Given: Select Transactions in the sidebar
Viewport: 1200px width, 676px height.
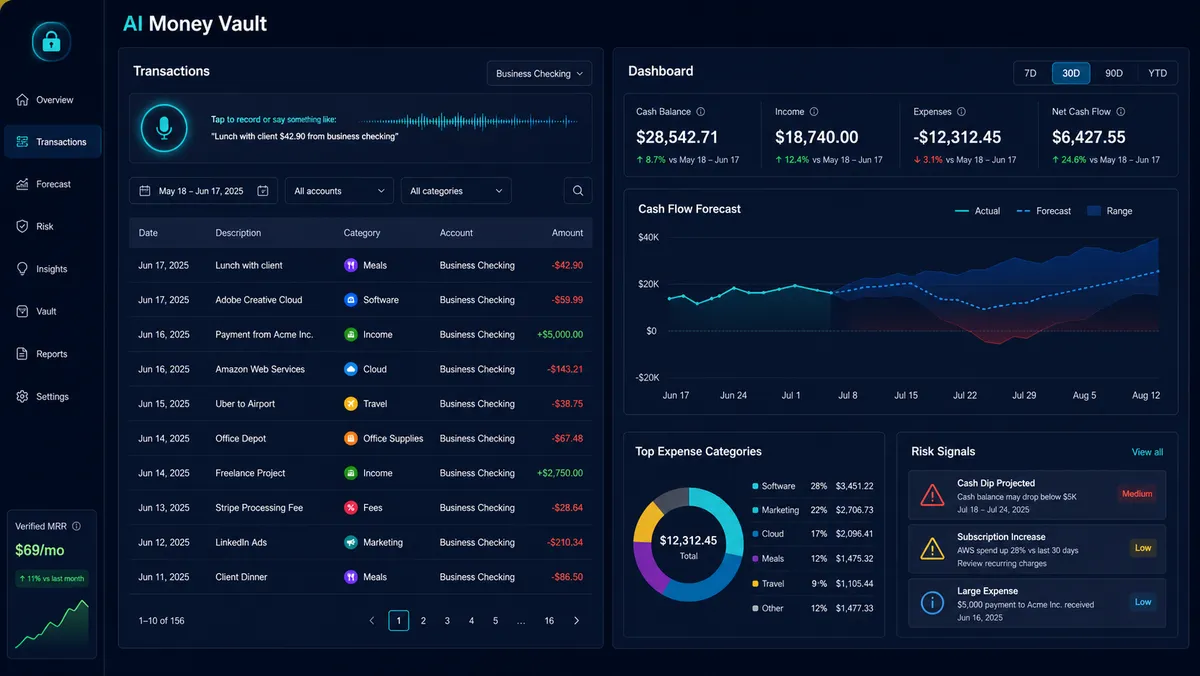Looking at the screenshot, I should pos(52,142).
